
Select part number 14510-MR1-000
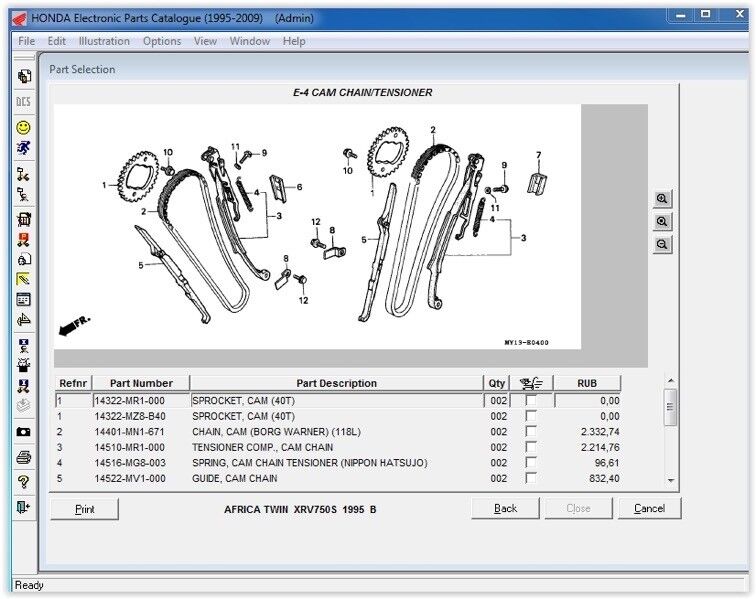coord(130,447)
